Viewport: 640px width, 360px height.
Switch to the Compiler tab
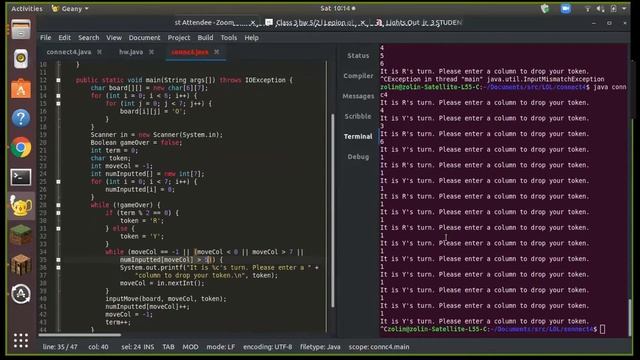click(x=358, y=76)
